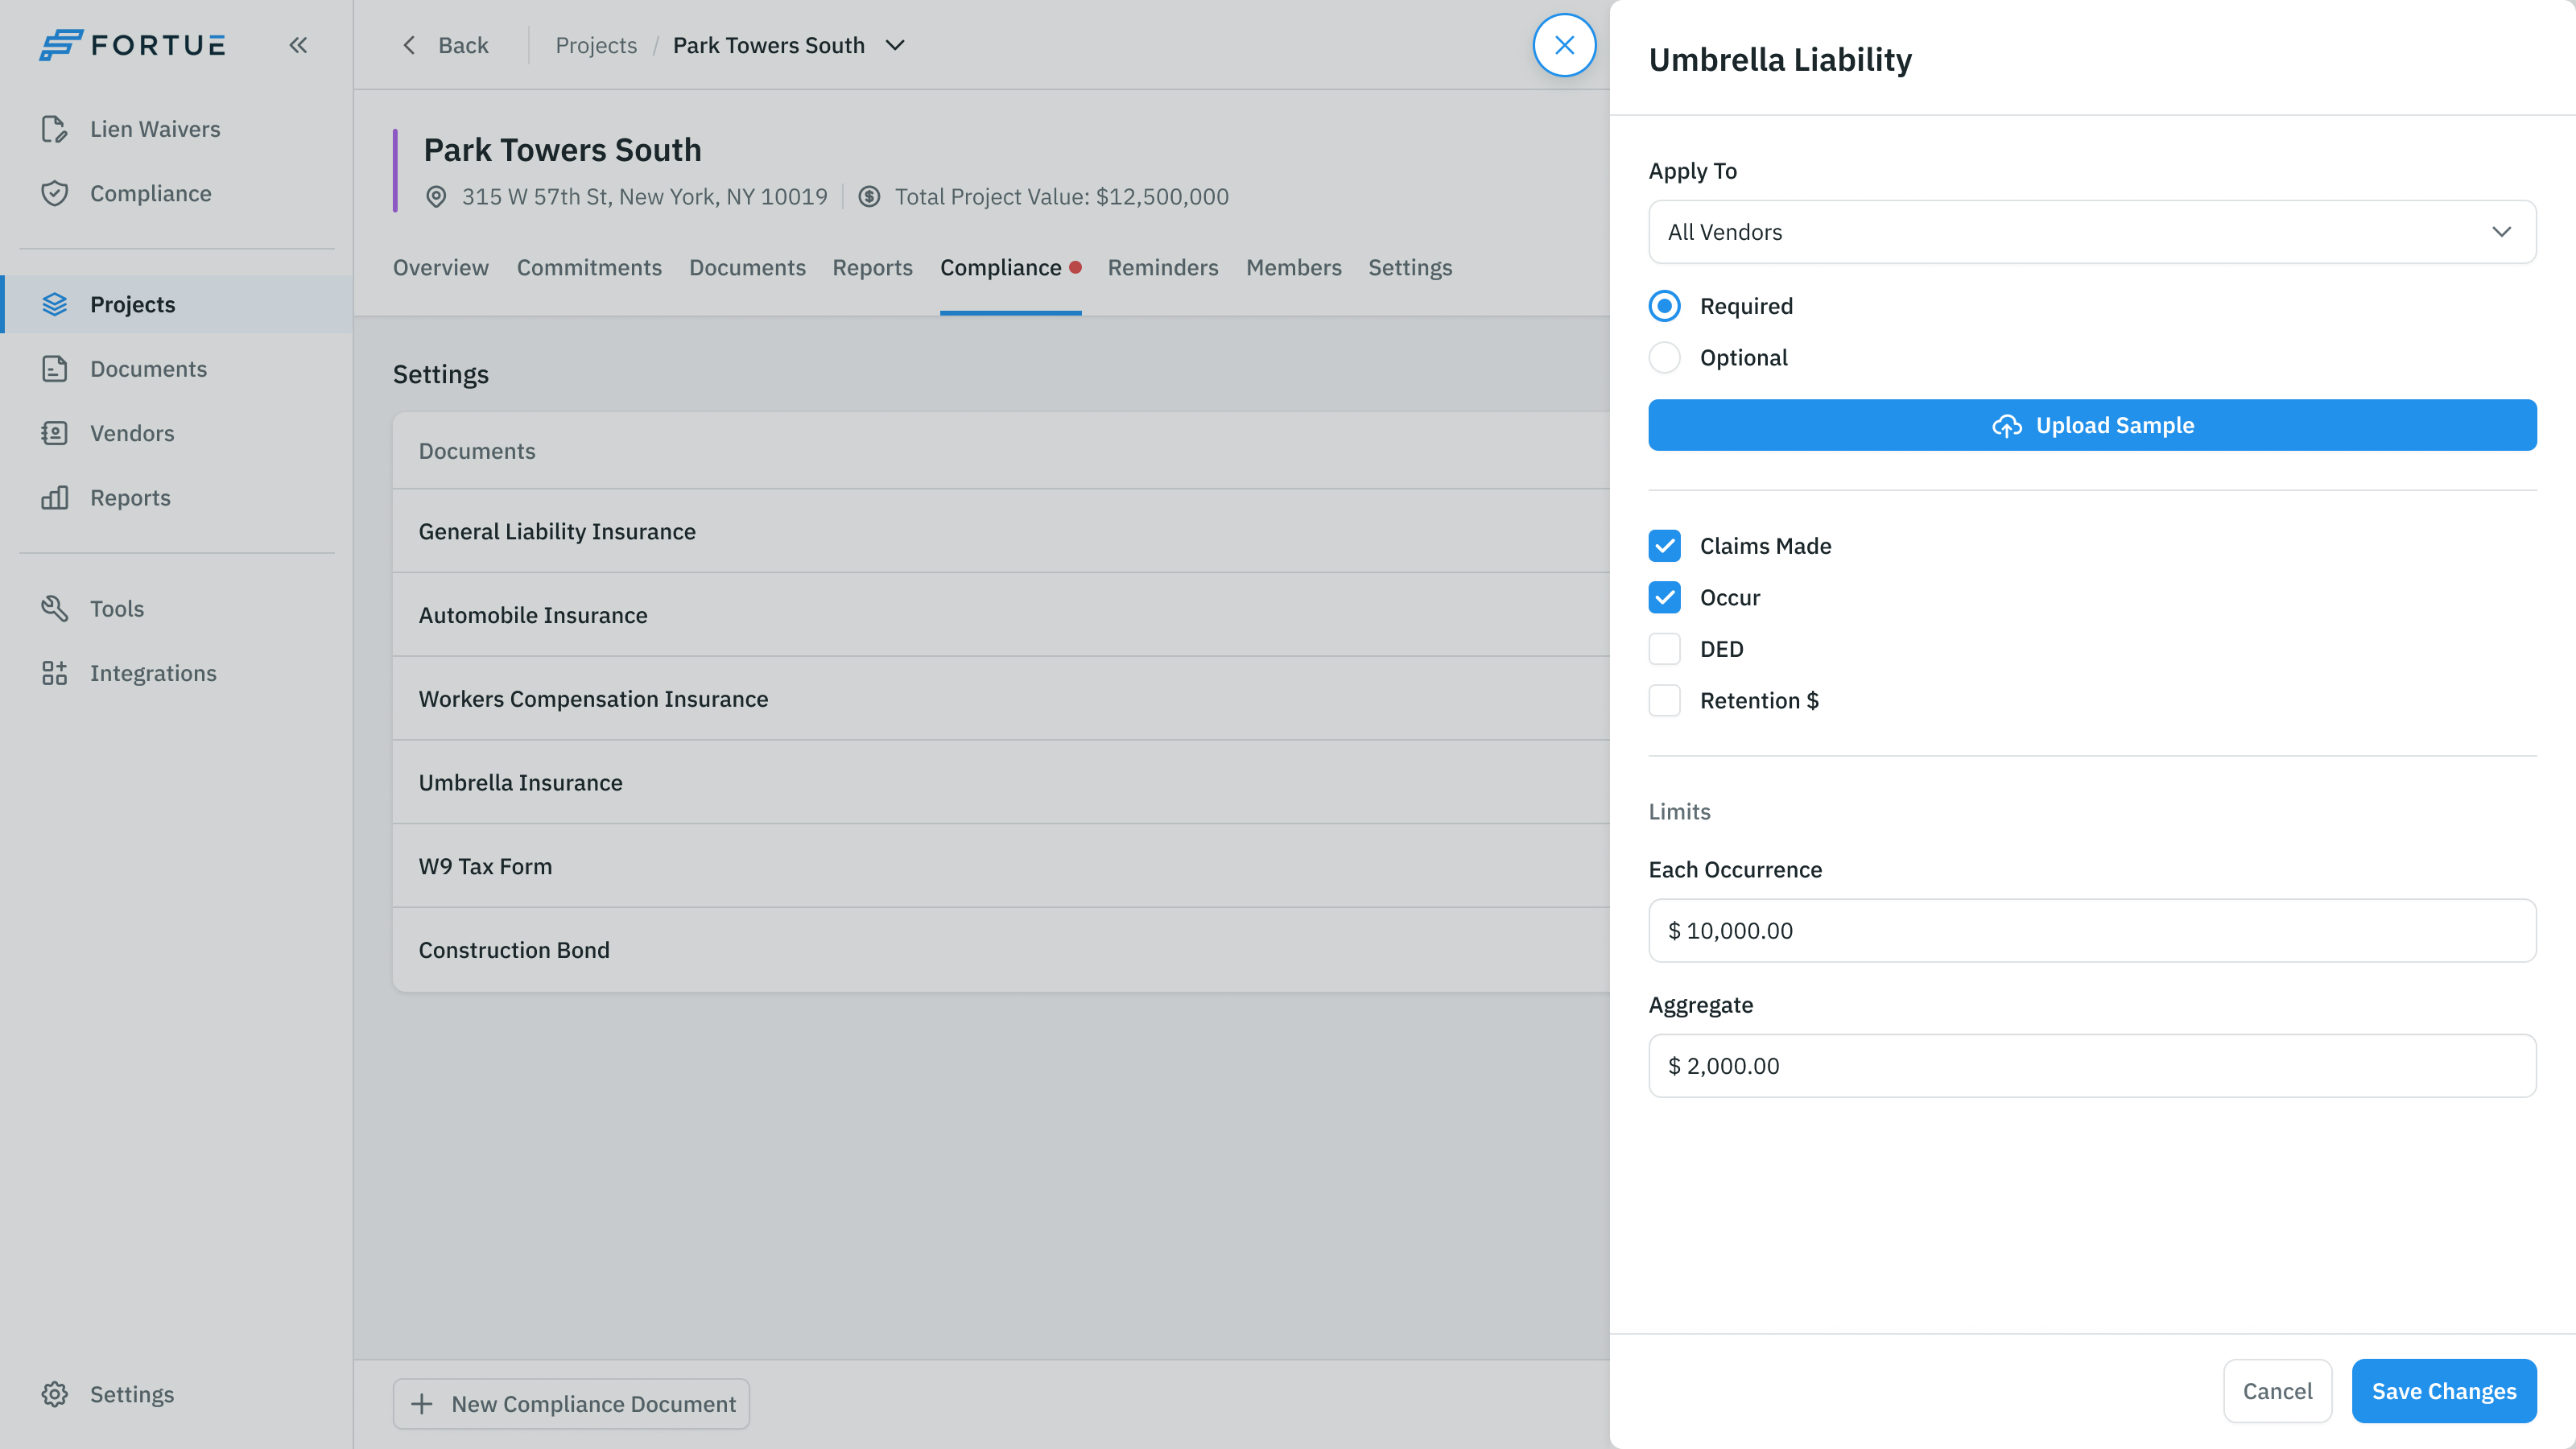Click the Tools wrench icon

click(x=54, y=608)
